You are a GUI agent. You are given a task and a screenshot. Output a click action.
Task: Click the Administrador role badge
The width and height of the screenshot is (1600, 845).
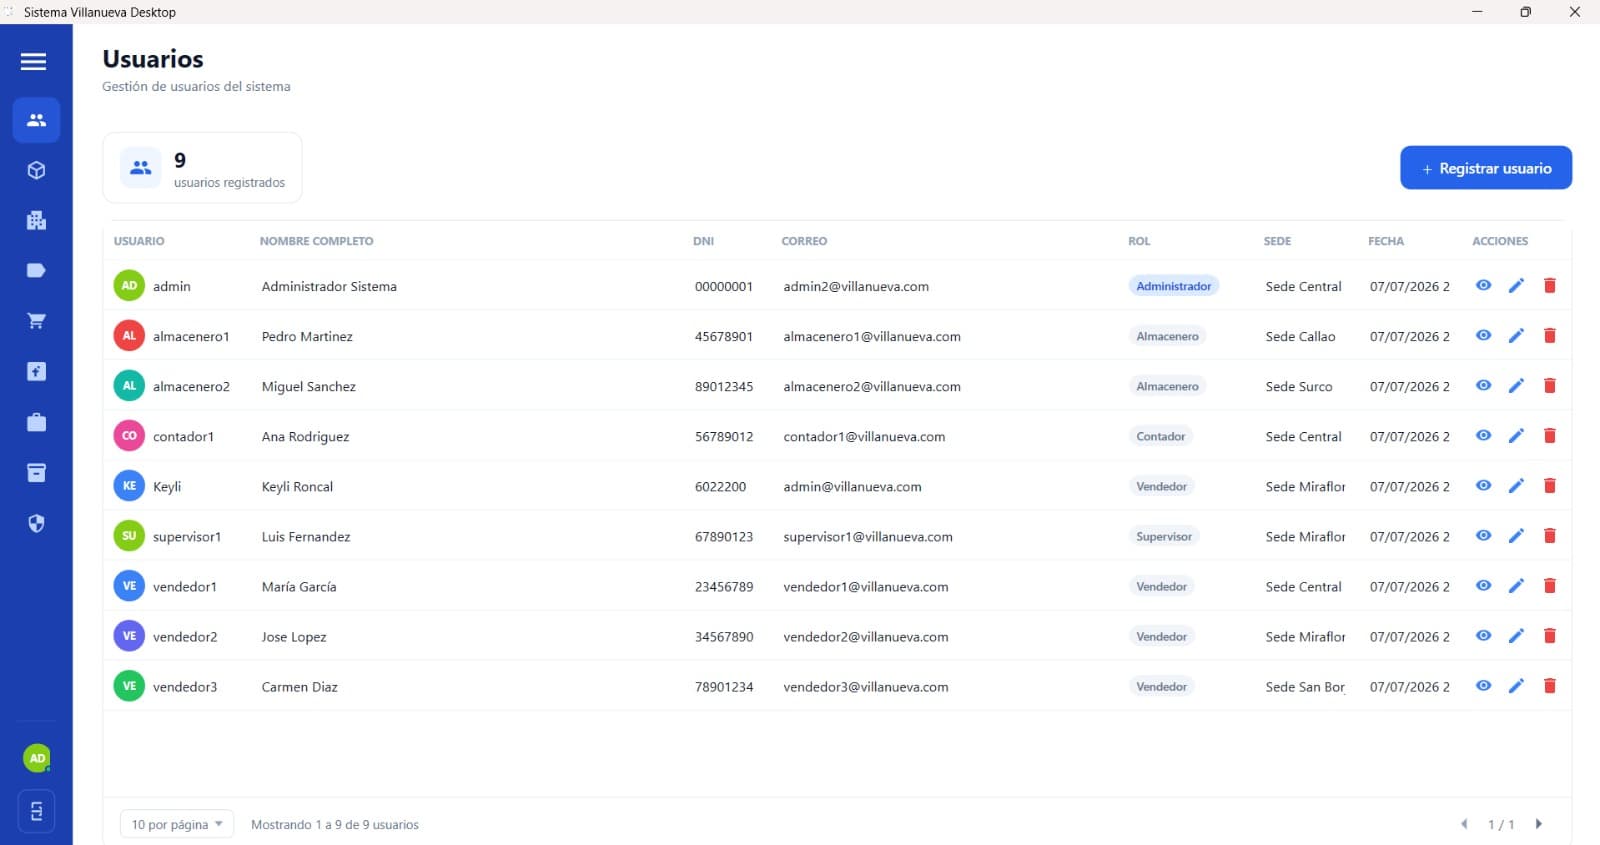click(x=1174, y=286)
